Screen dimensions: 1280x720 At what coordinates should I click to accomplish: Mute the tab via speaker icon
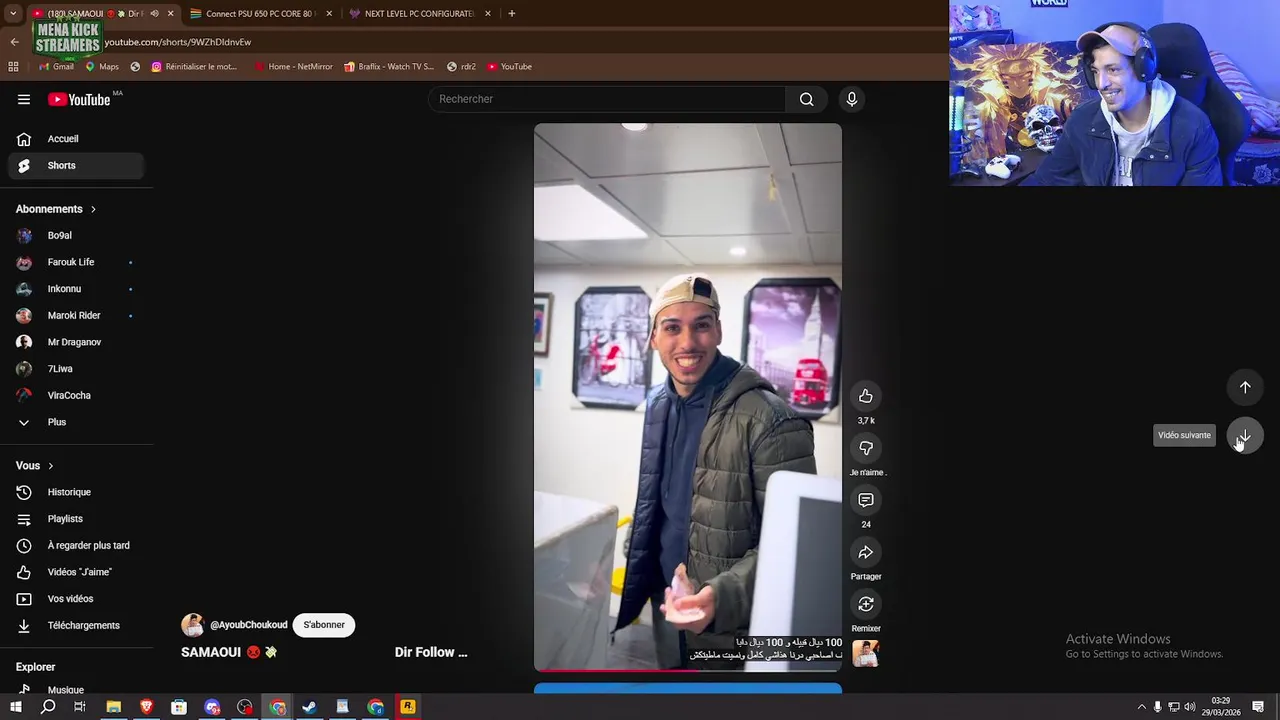(x=154, y=14)
